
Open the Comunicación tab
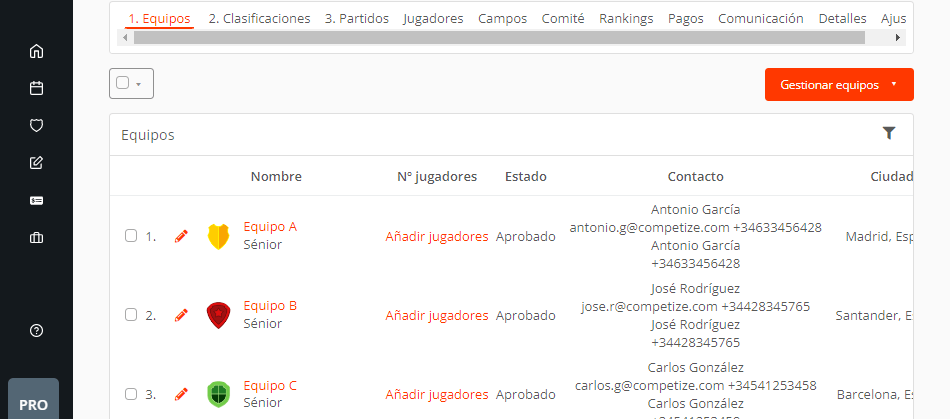[761, 19]
